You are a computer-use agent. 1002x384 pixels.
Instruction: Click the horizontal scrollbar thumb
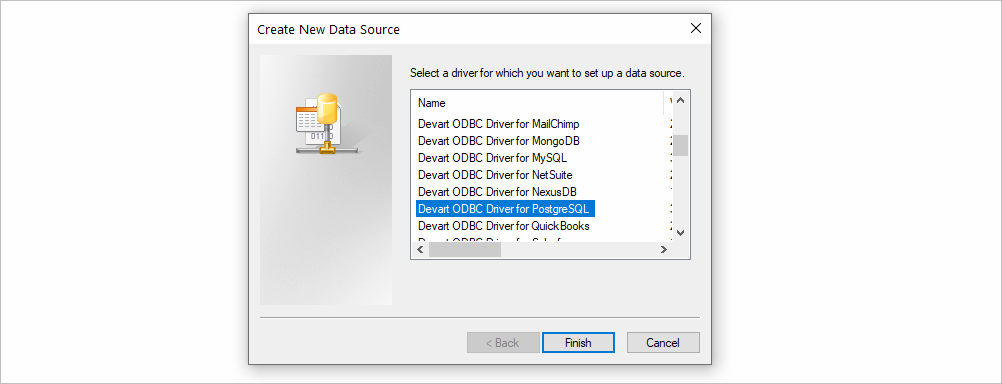(465, 250)
